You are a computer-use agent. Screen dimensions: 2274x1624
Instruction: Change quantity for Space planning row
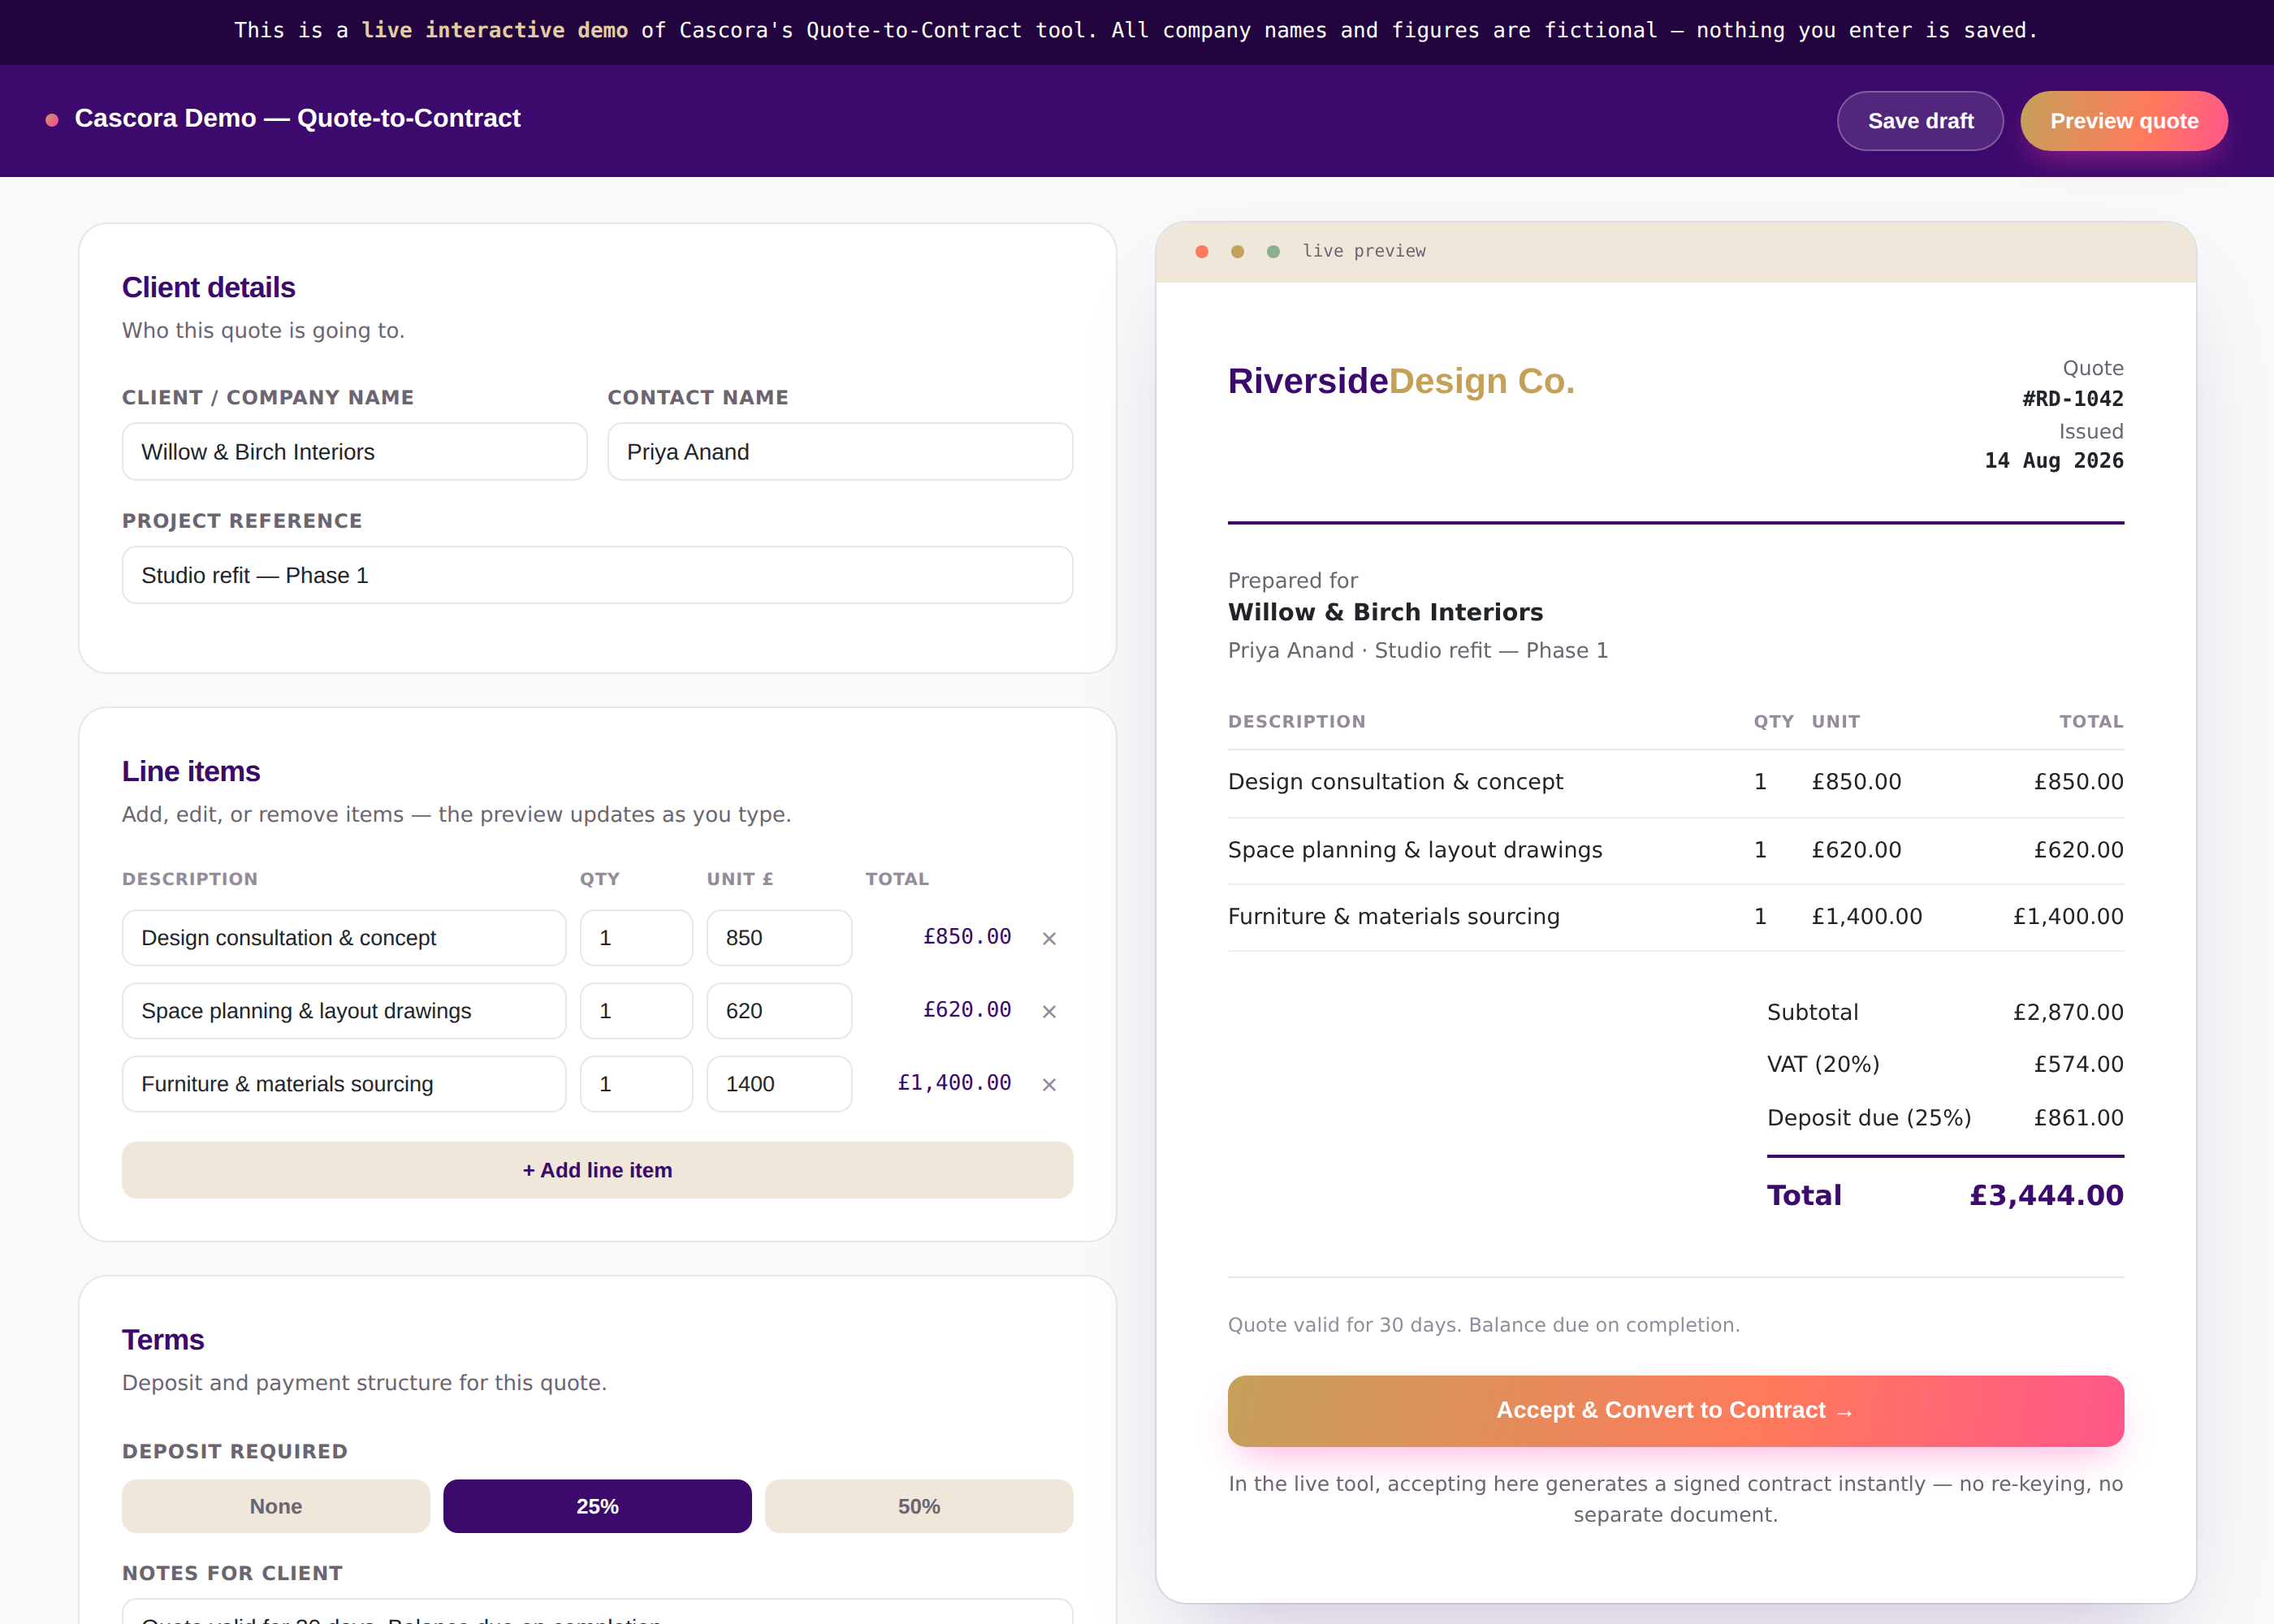click(636, 1011)
